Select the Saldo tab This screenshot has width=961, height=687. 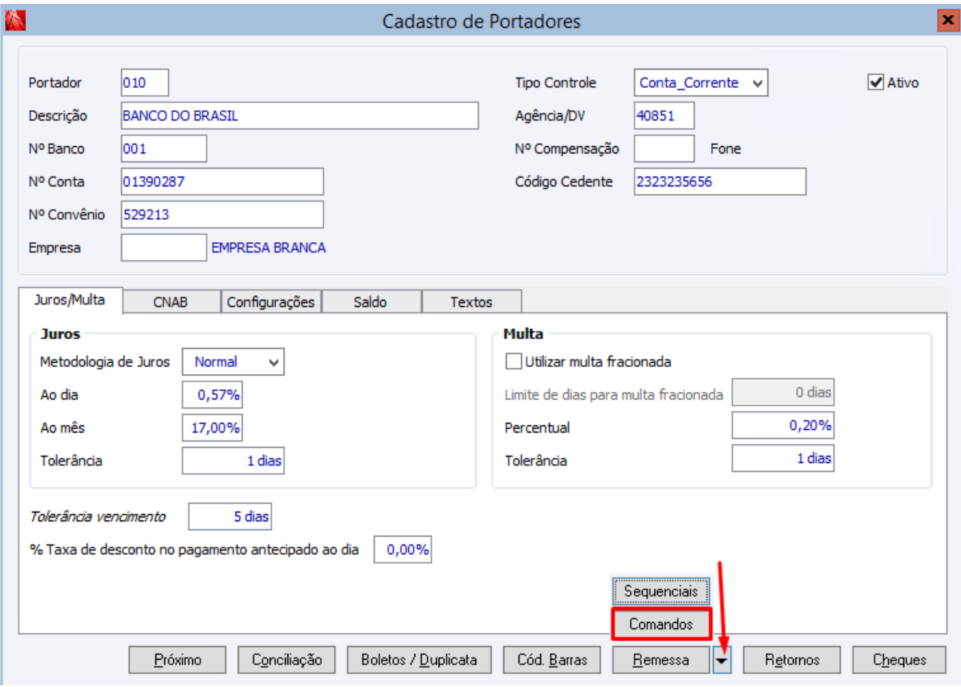pos(370,302)
